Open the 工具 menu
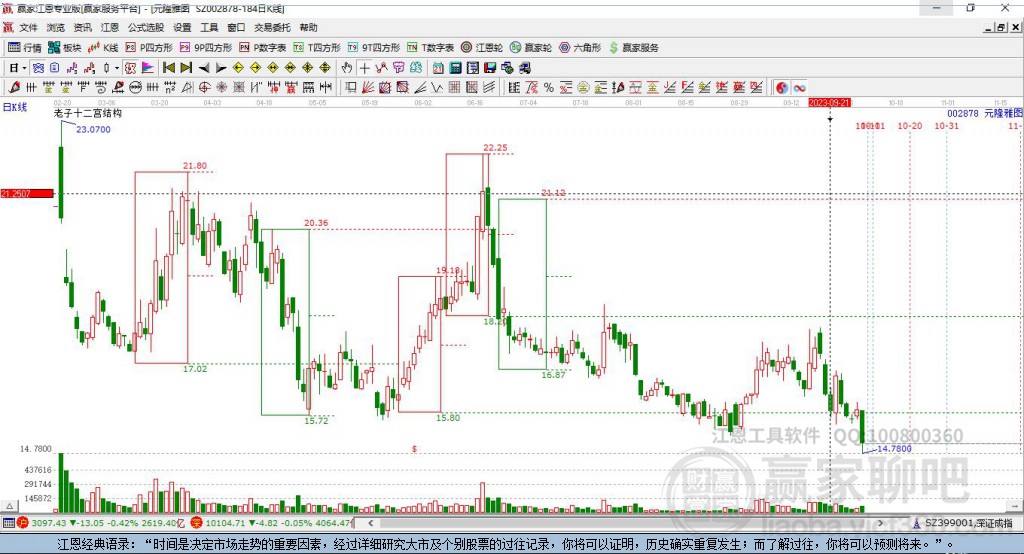The width and height of the screenshot is (1024, 554). tap(209, 27)
